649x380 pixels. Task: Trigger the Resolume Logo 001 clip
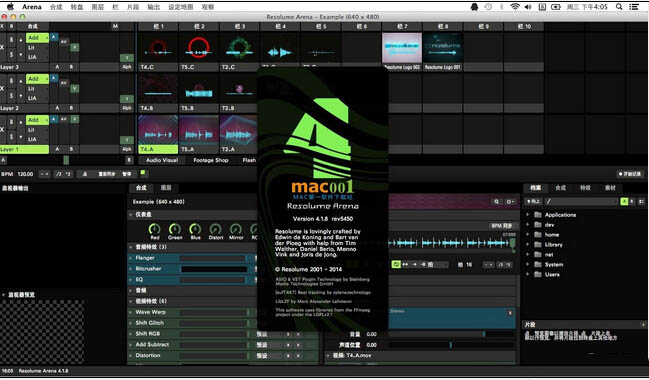click(442, 48)
